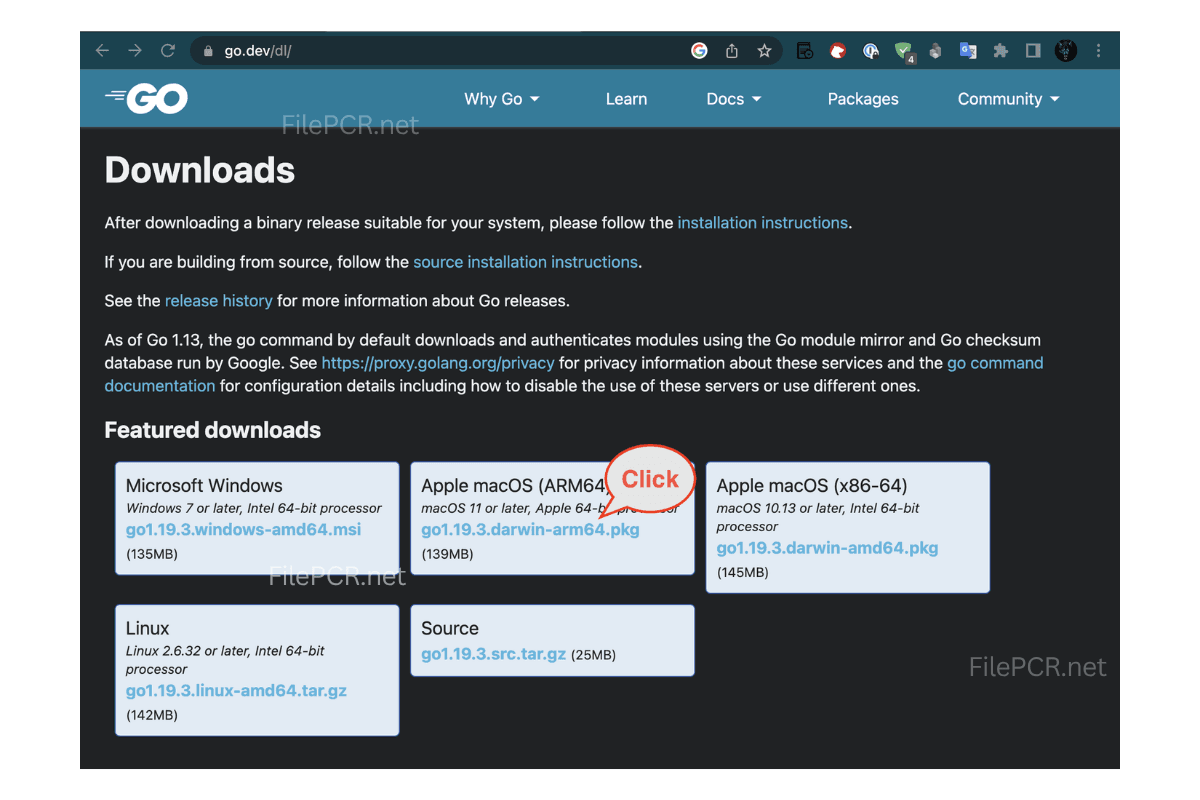Click the 'Windows 7 or later' description
The image size is (1200, 800).
click(x=254, y=508)
